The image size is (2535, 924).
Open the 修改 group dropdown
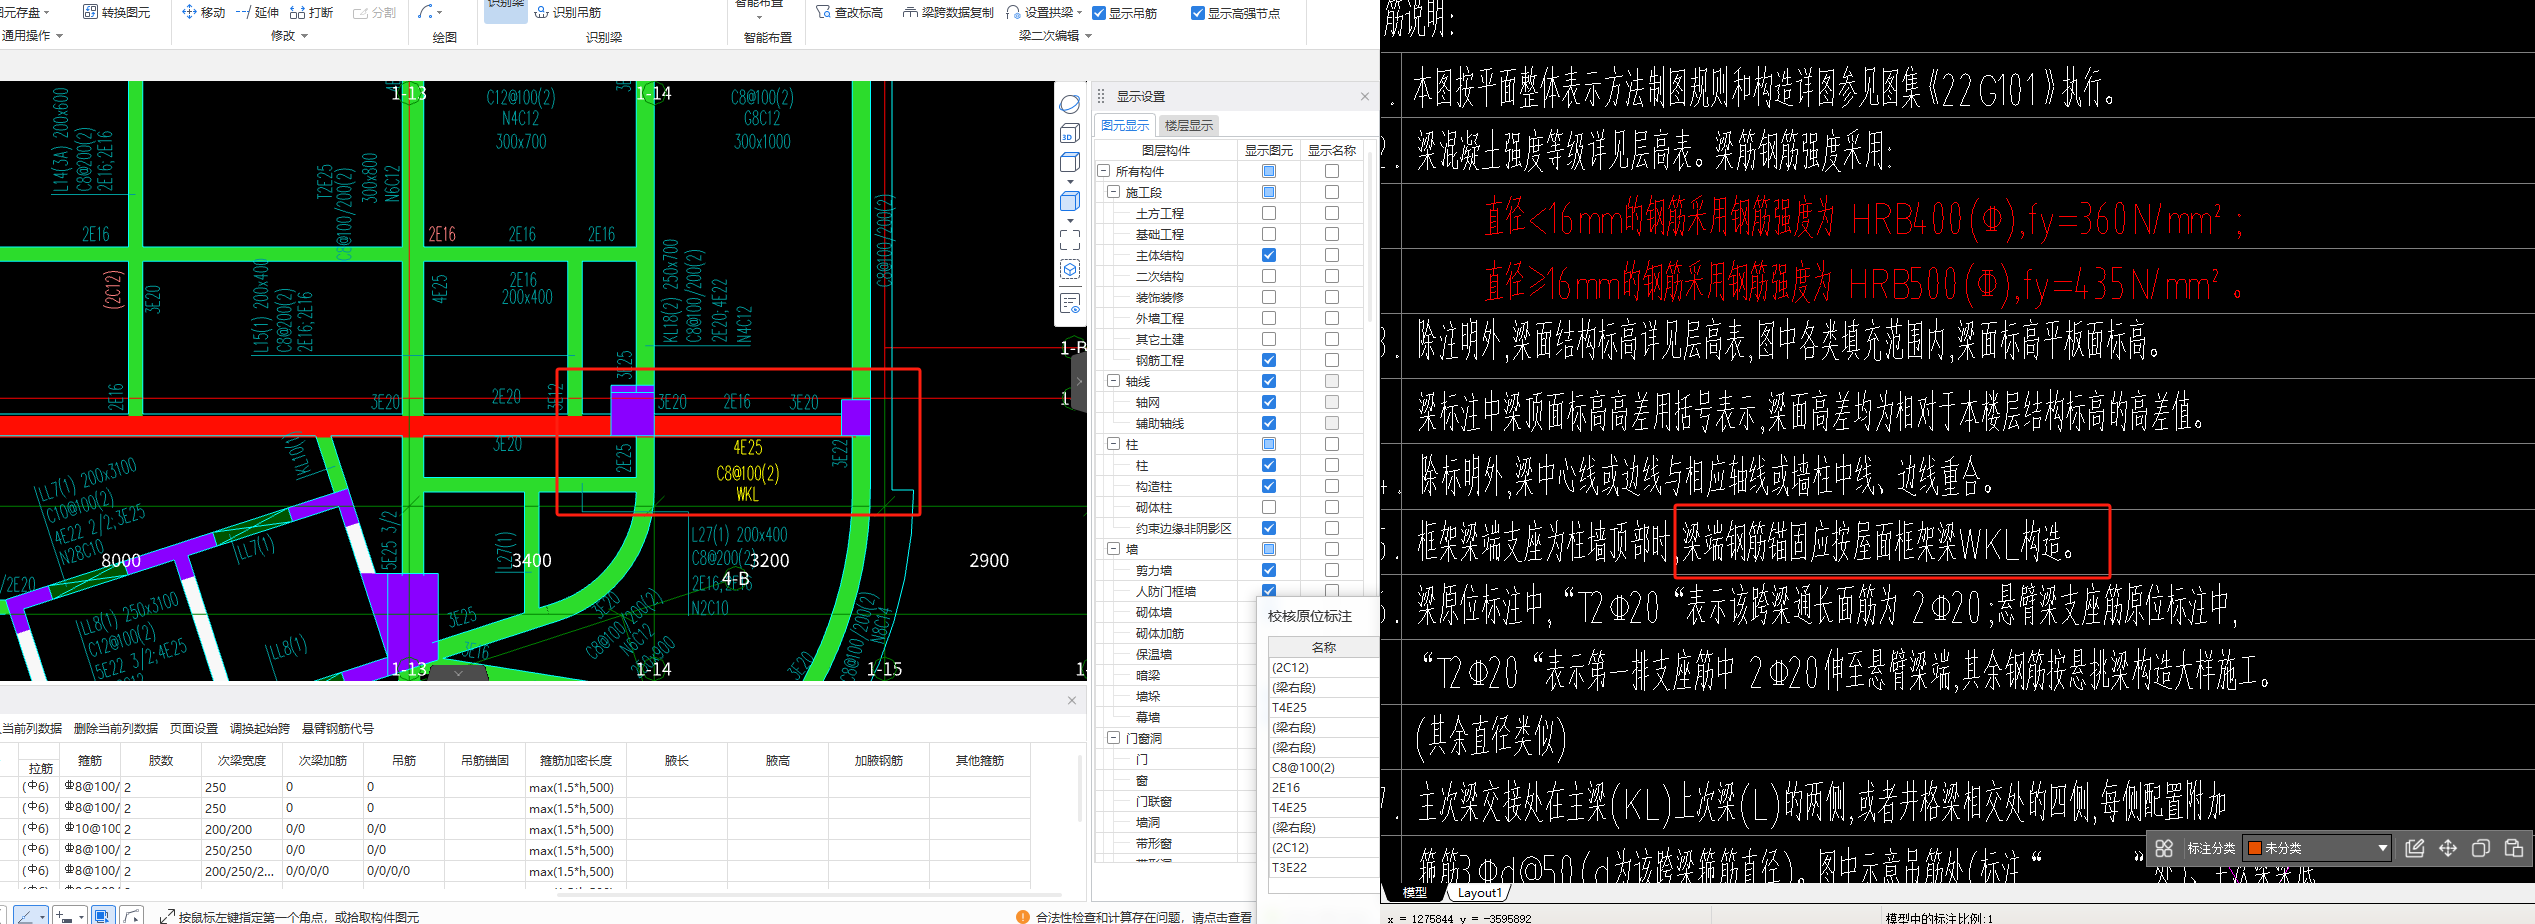tap(289, 36)
